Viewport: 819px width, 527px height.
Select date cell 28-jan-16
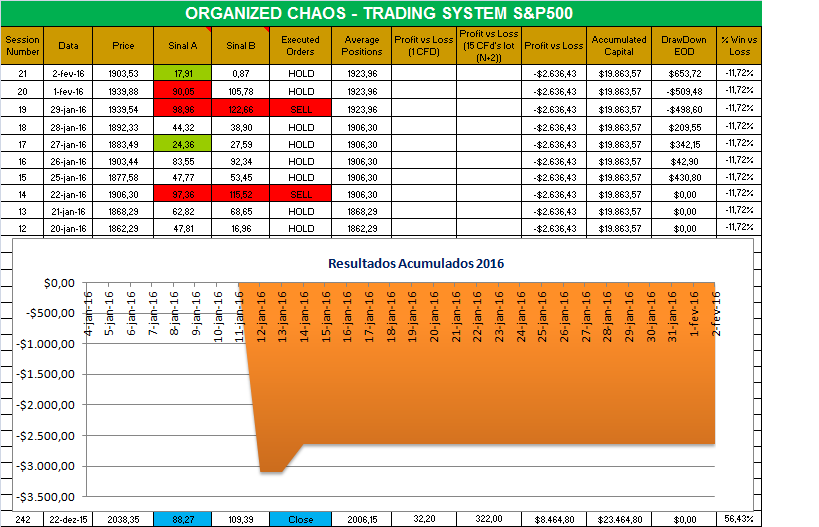pyautogui.click(x=68, y=127)
